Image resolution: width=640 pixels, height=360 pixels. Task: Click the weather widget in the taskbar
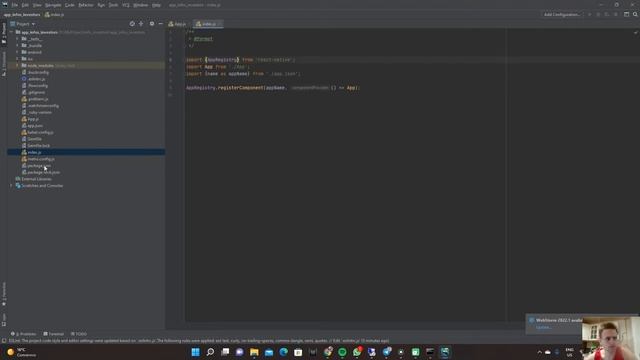pos(22,352)
